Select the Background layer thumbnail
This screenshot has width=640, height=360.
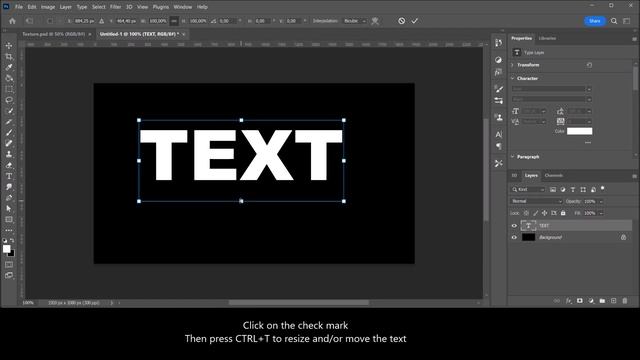[x=528, y=237]
